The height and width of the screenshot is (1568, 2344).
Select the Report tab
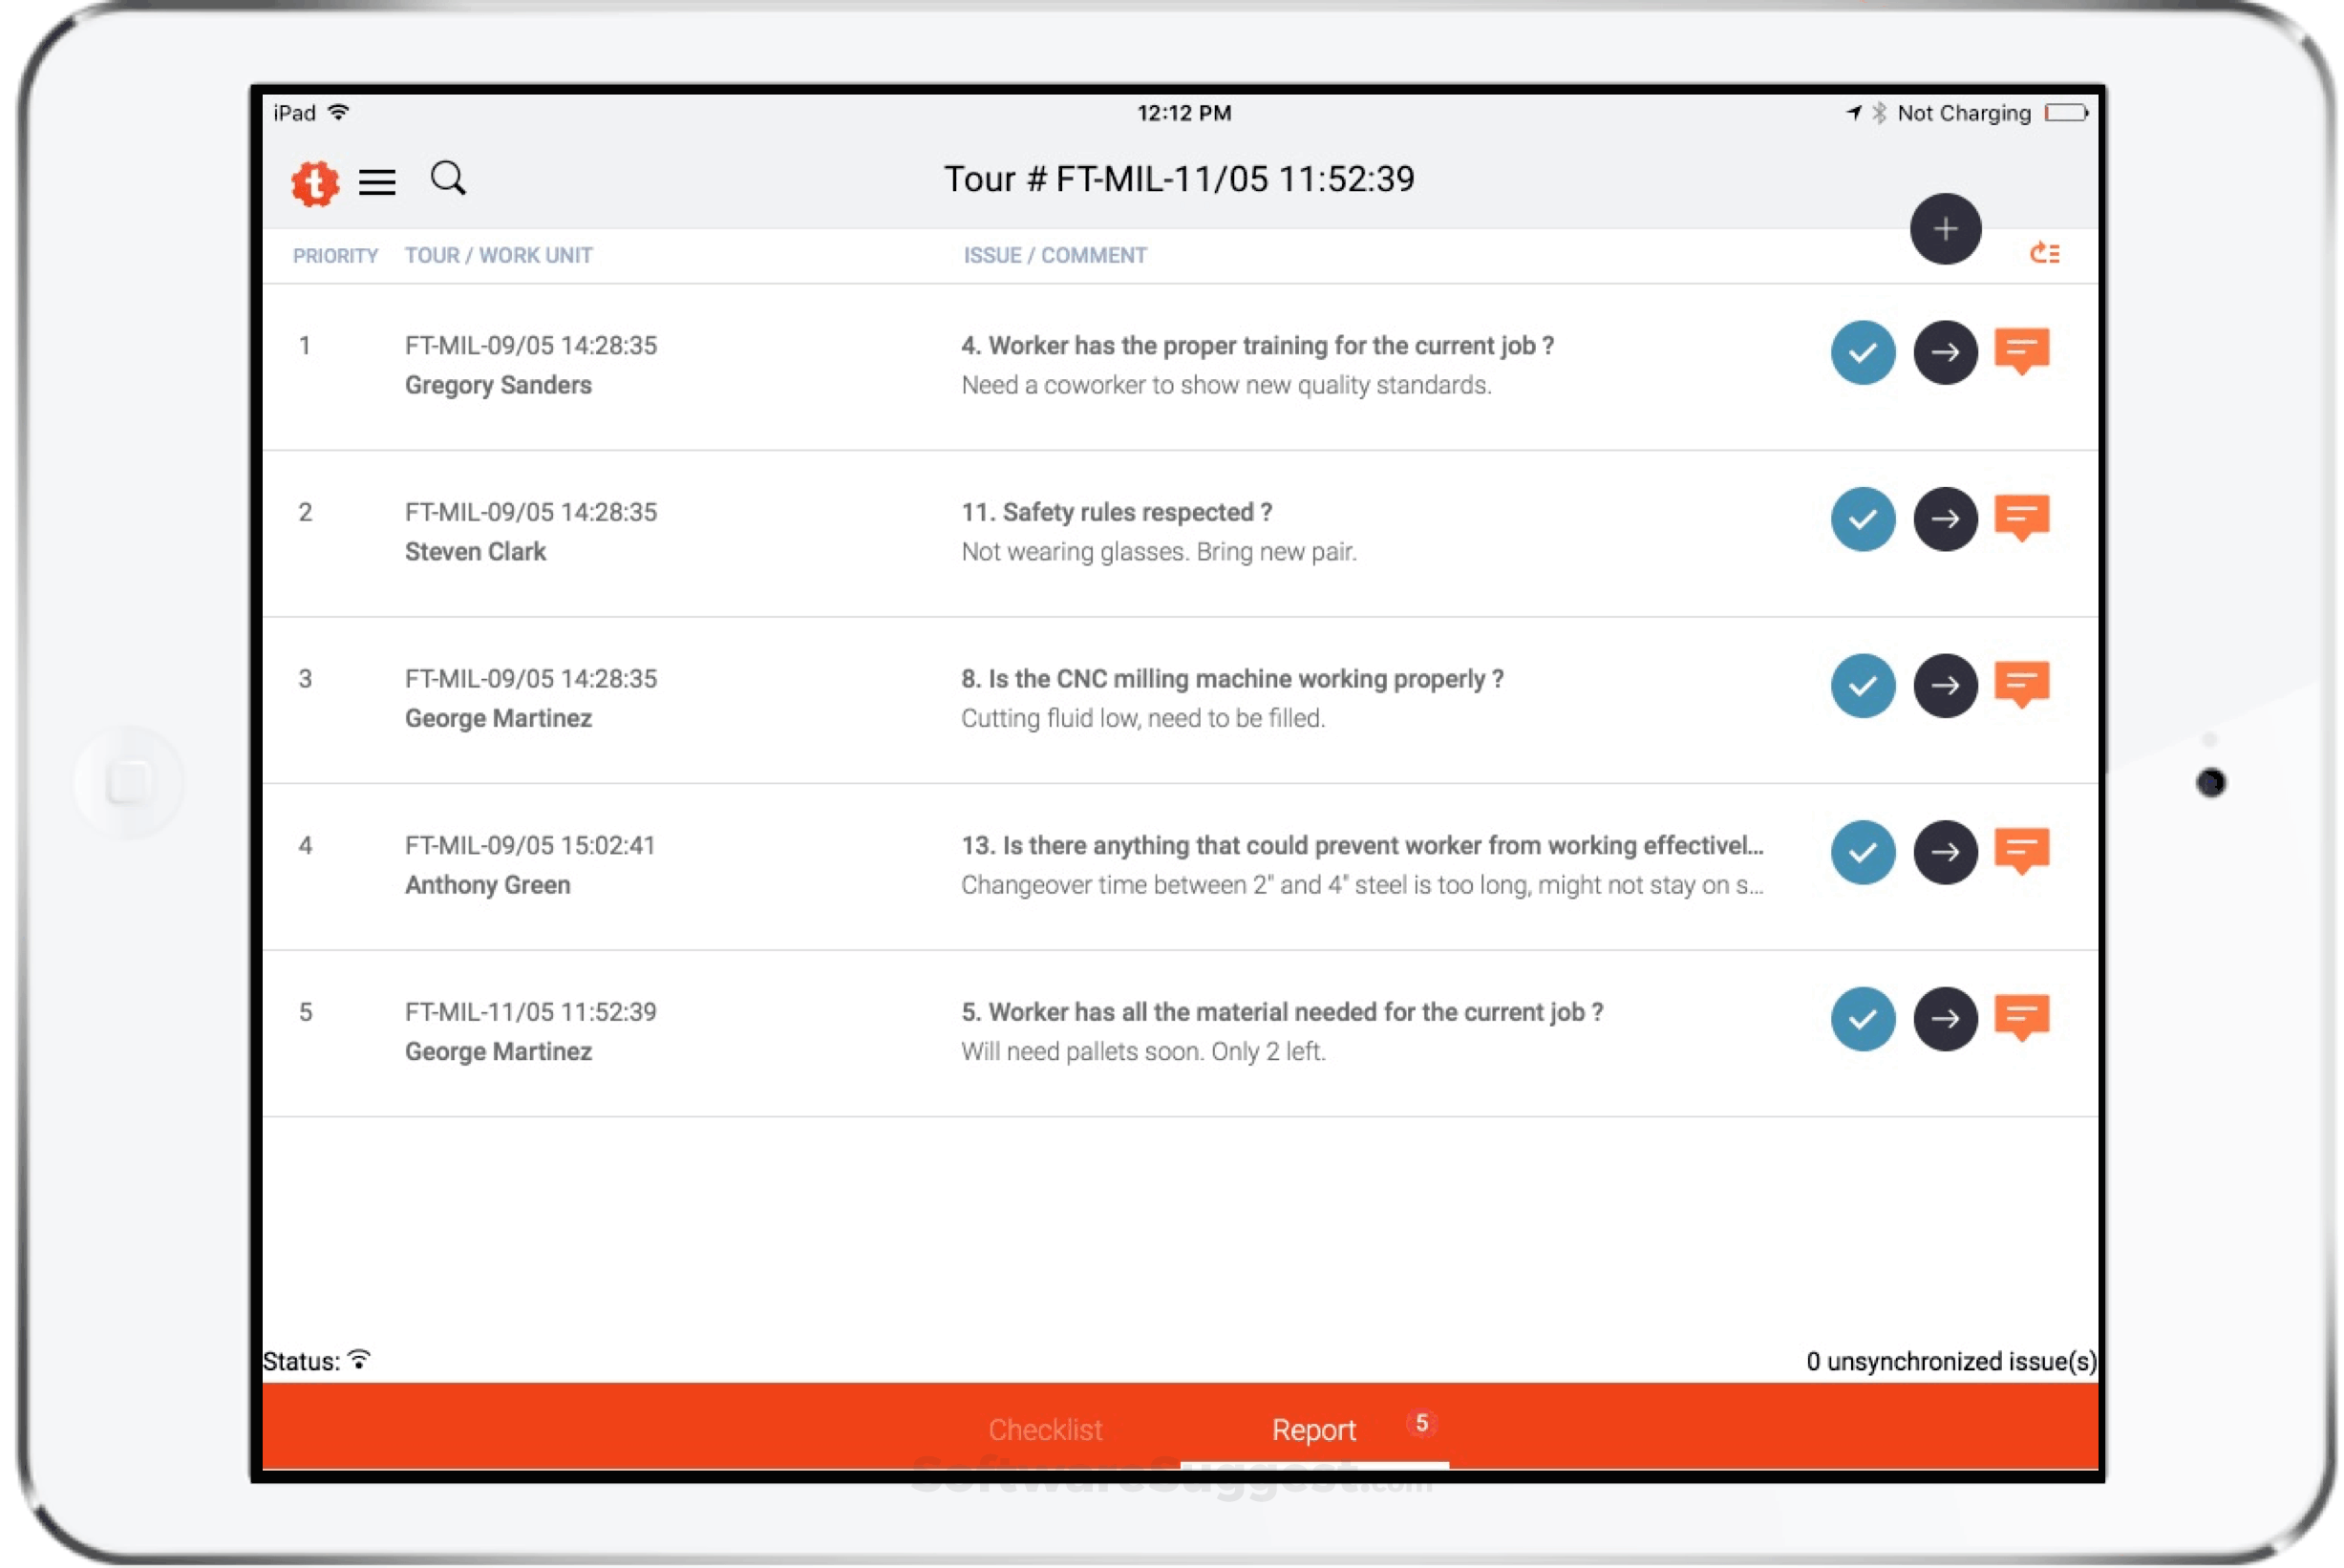[1313, 1429]
